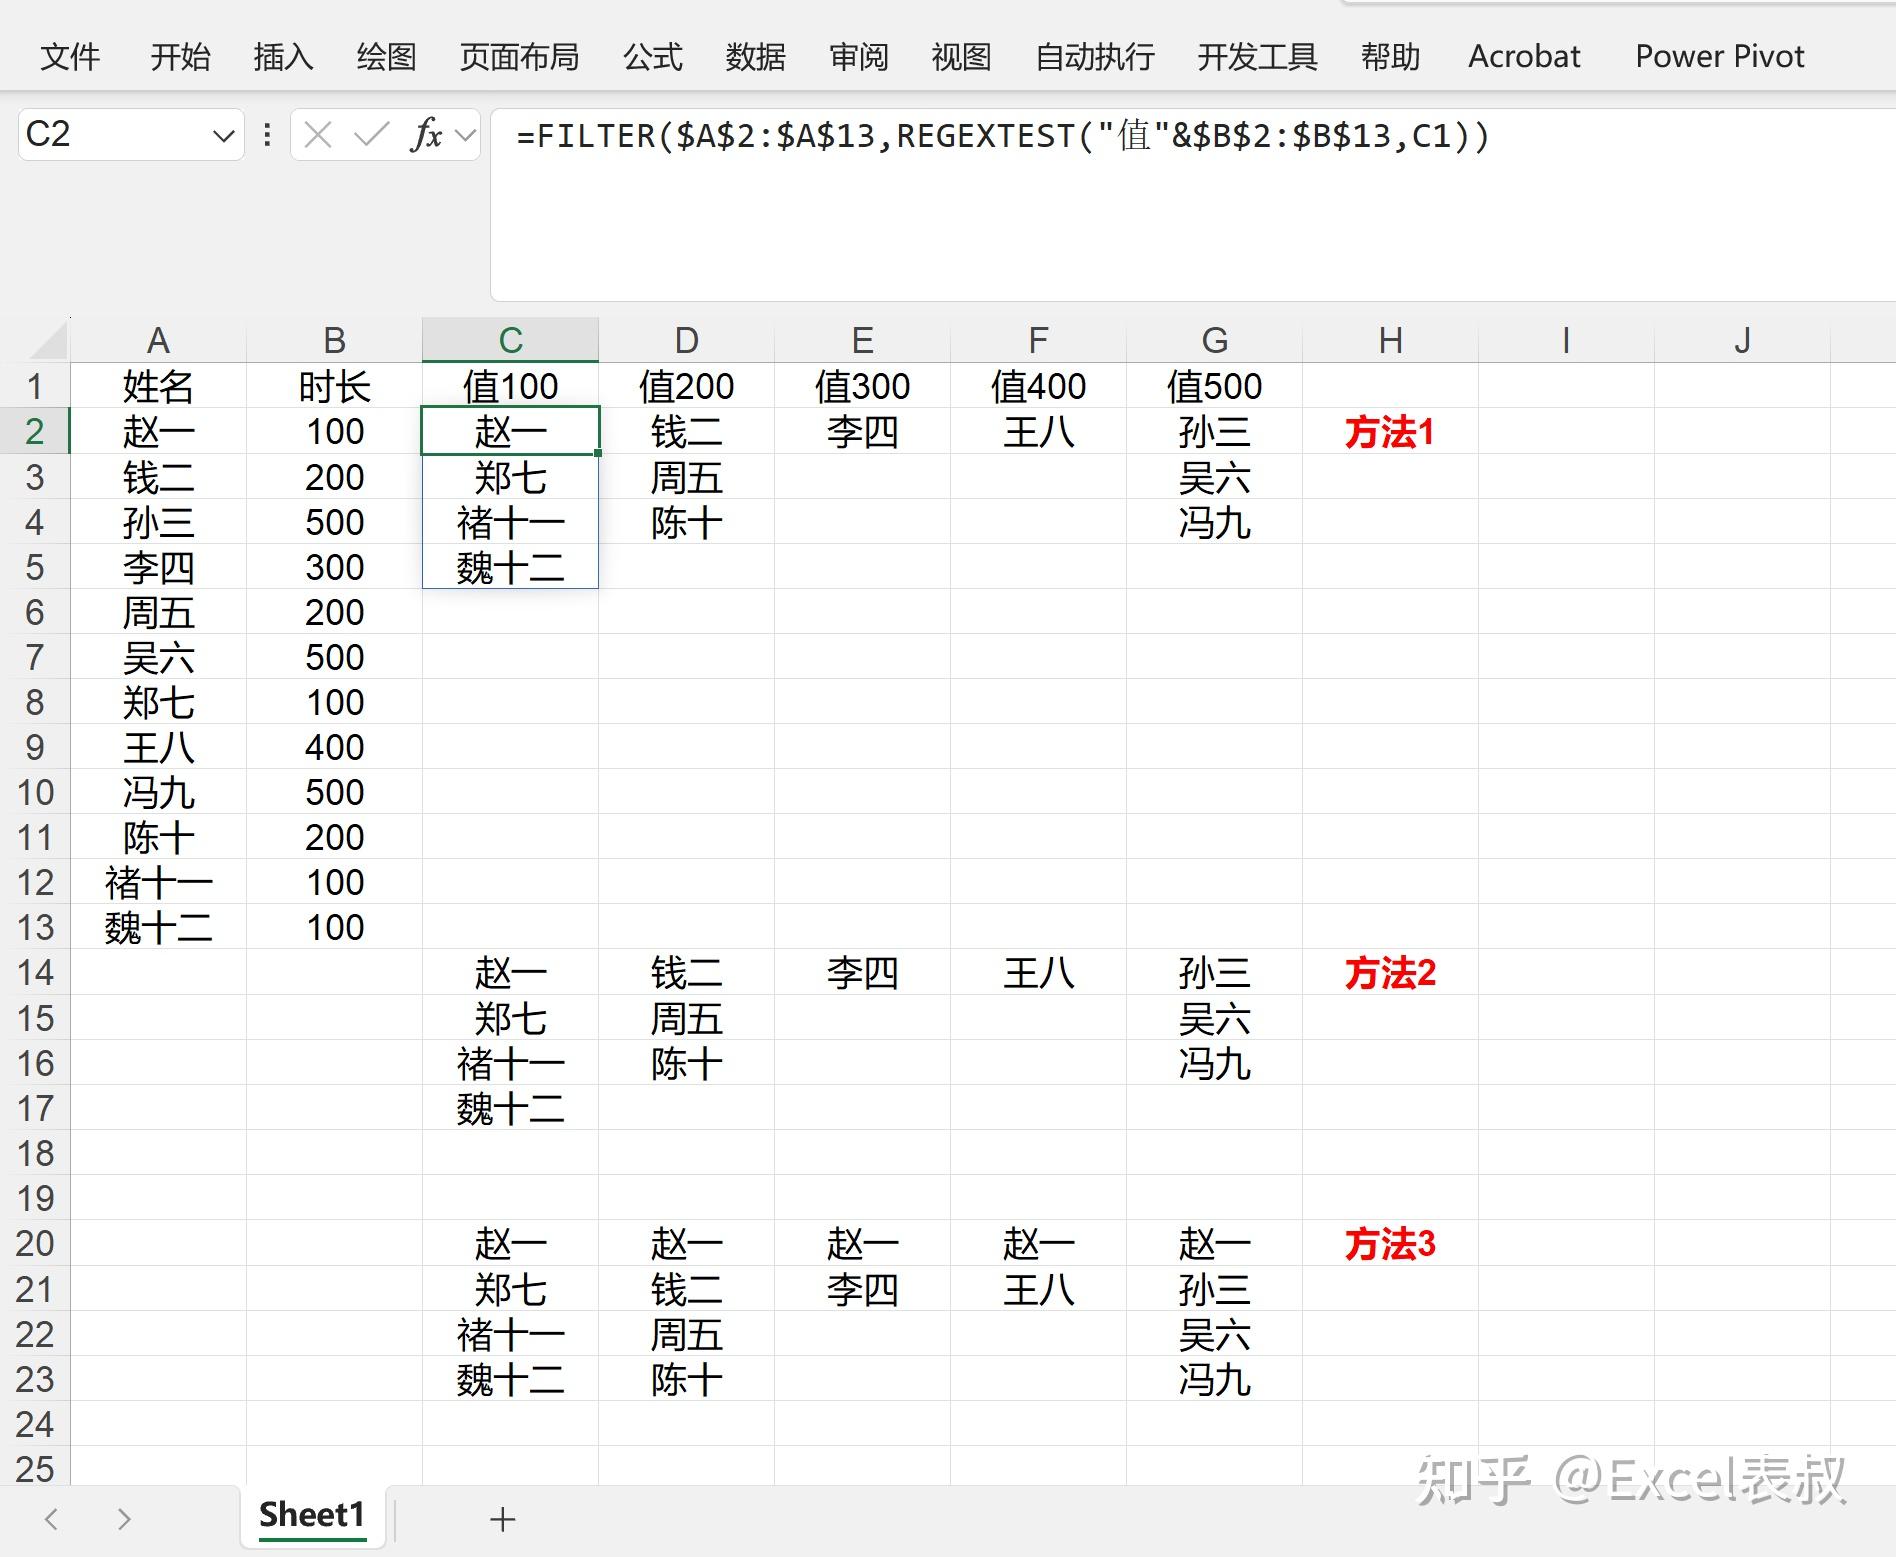Select the red 方法2 label cell
The height and width of the screenshot is (1557, 1896).
click(x=1390, y=973)
